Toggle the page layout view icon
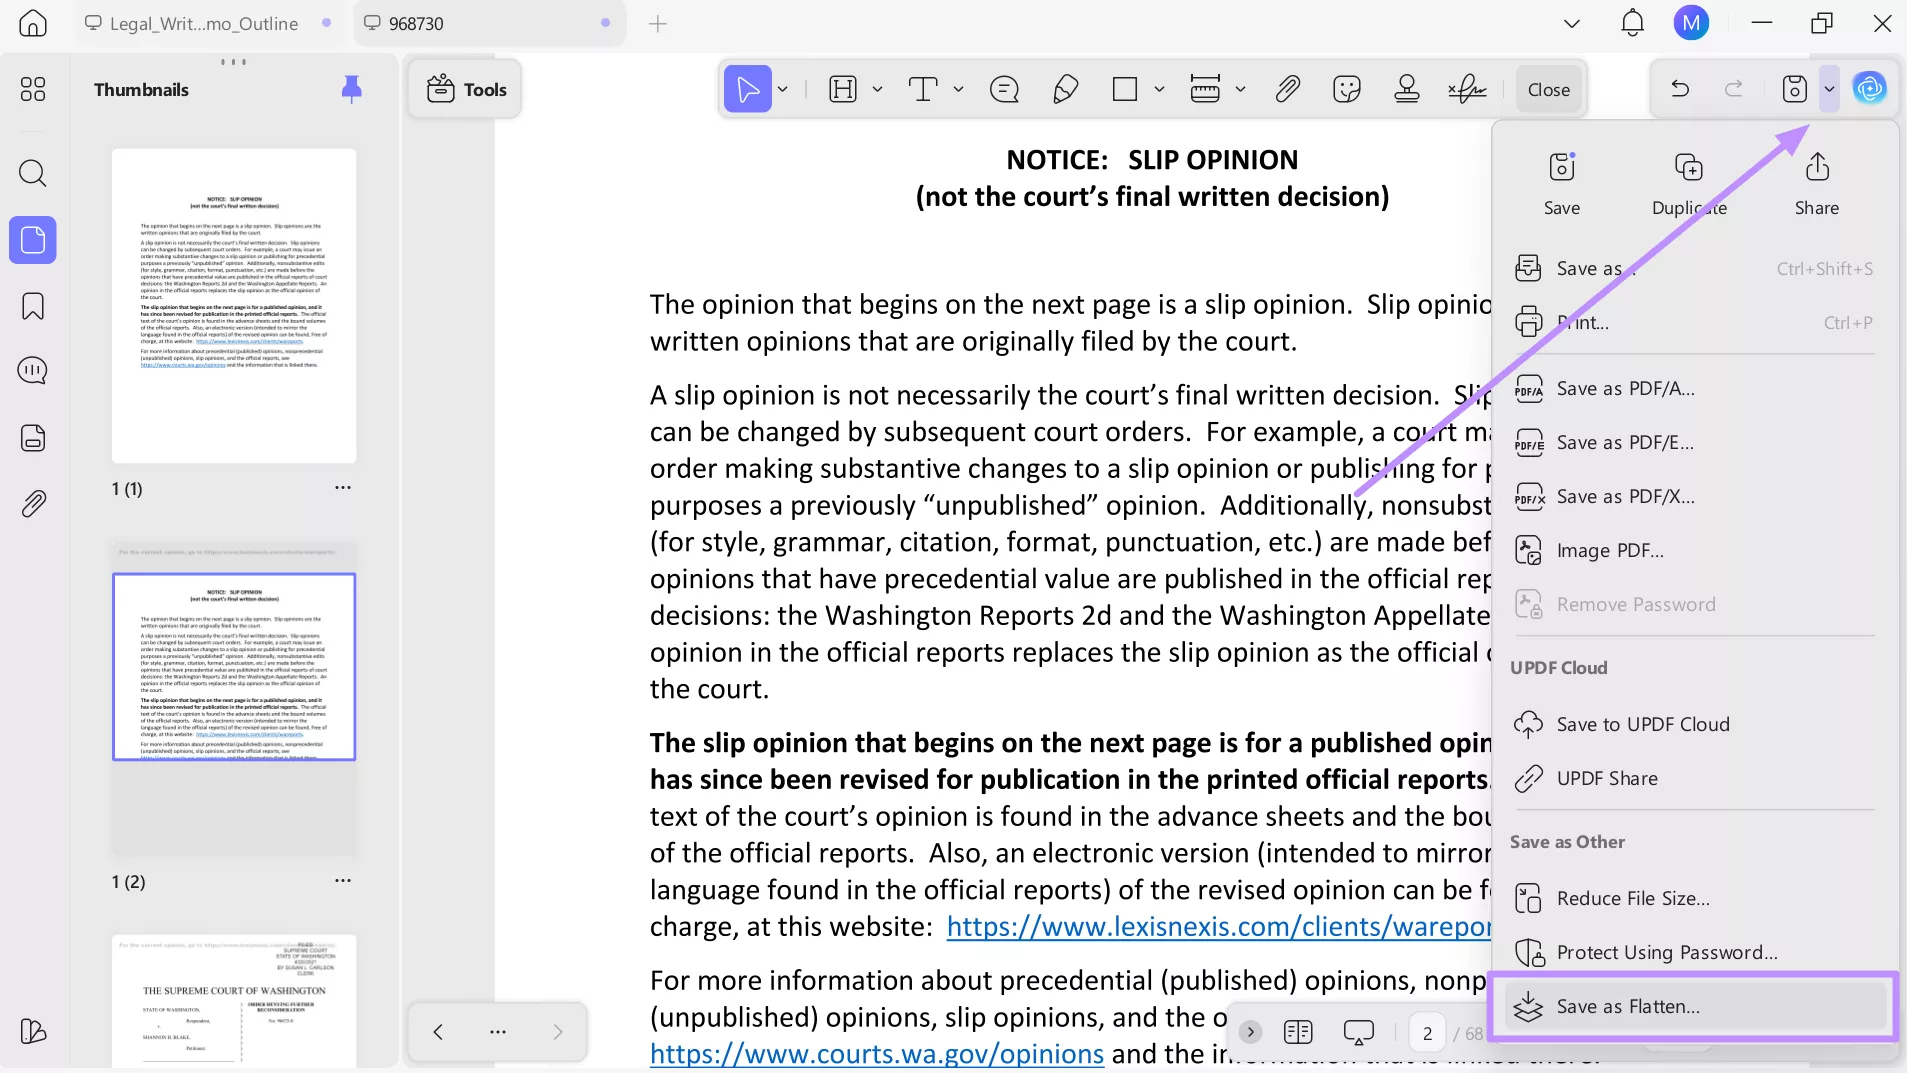 [x=1298, y=1032]
